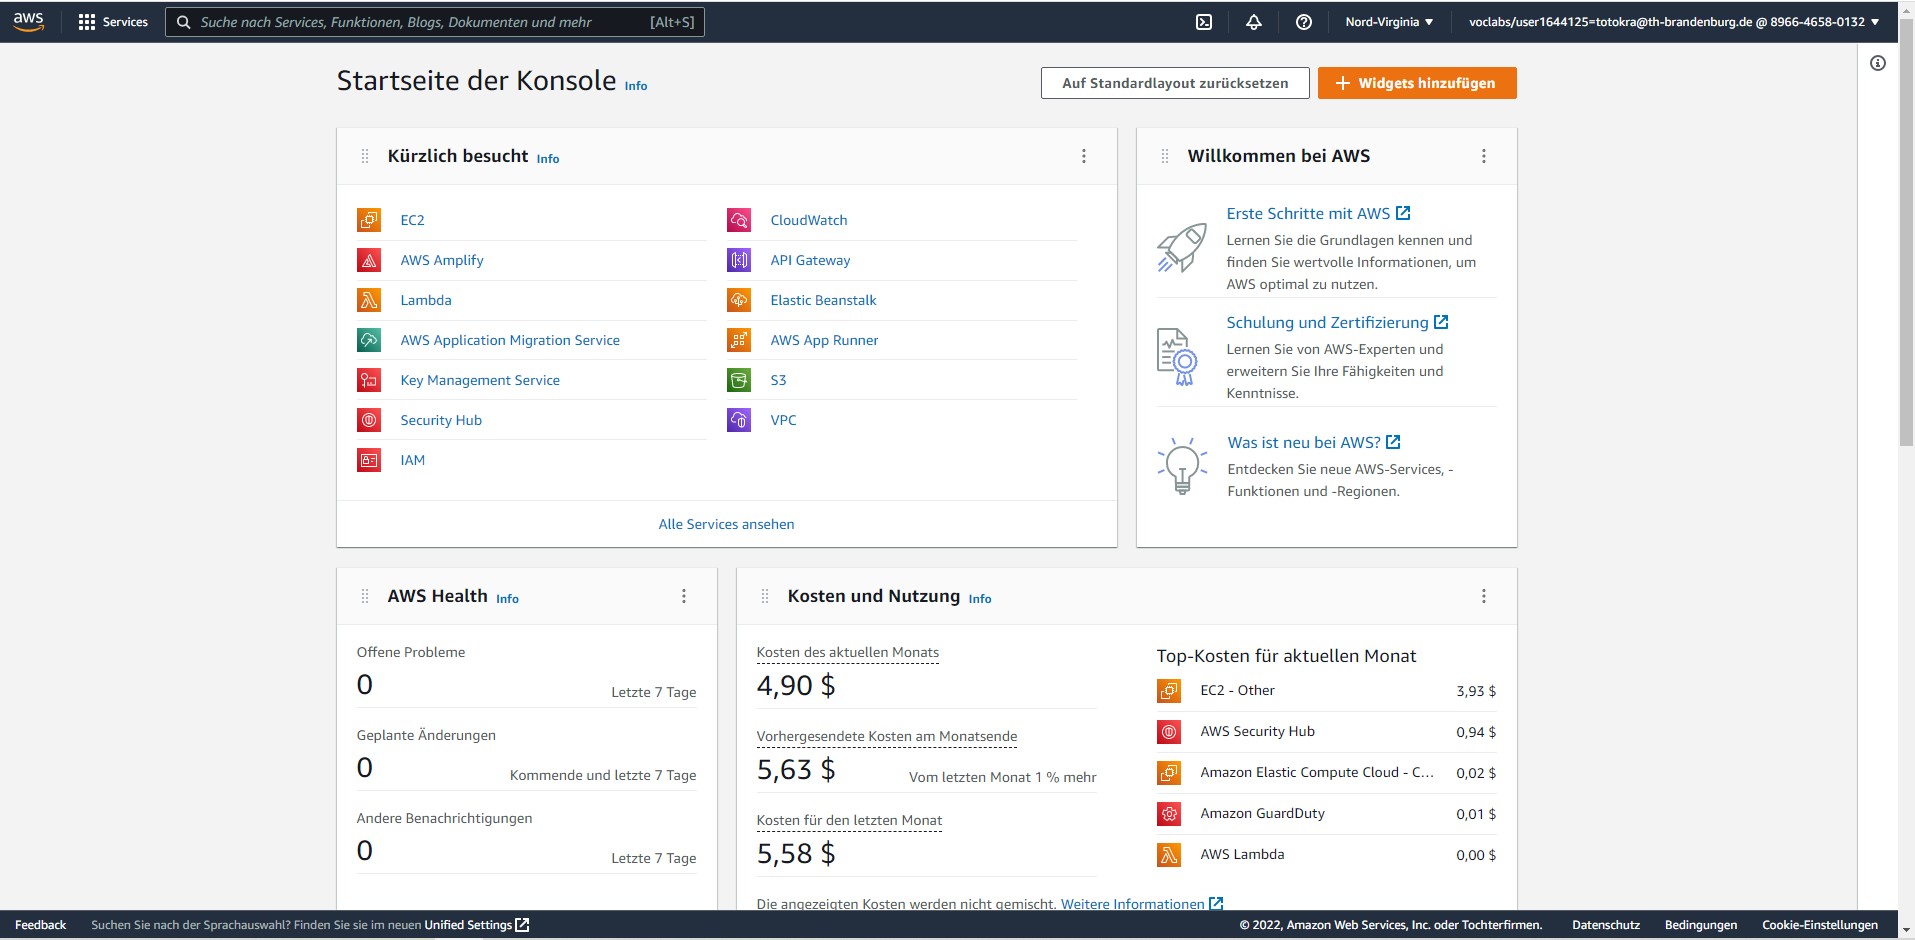Open the side info panel icon

(1877, 64)
